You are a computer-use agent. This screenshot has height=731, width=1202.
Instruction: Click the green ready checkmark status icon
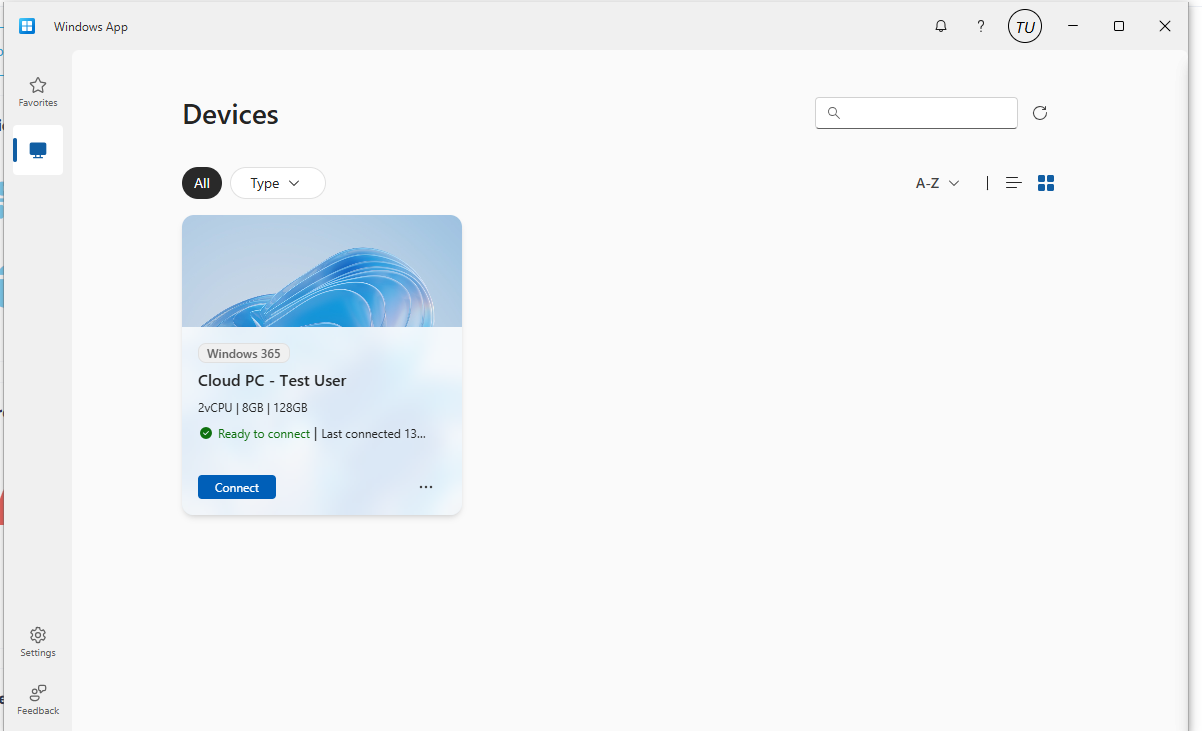206,433
